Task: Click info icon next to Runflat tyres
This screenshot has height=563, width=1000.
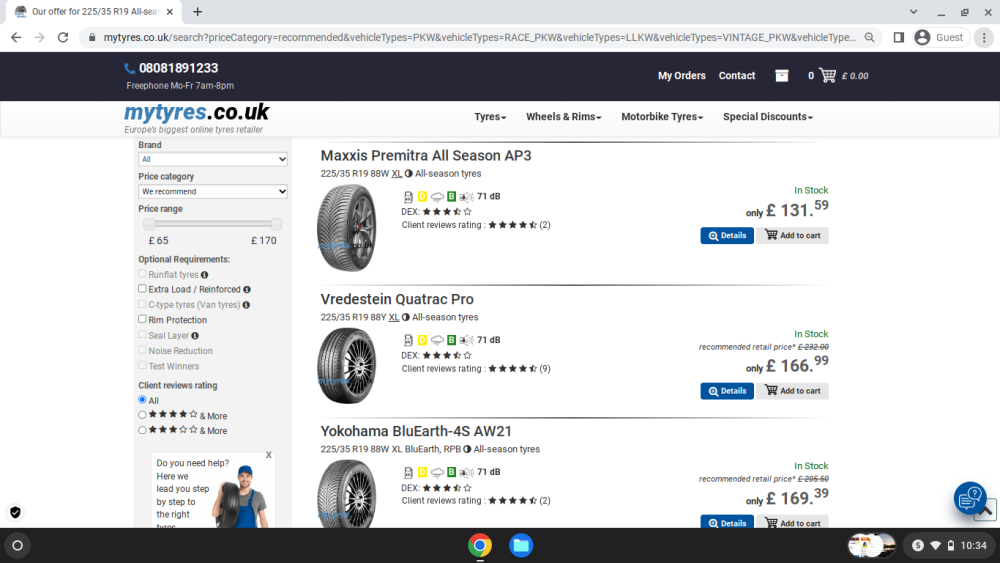Action: pyautogui.click(x=205, y=275)
